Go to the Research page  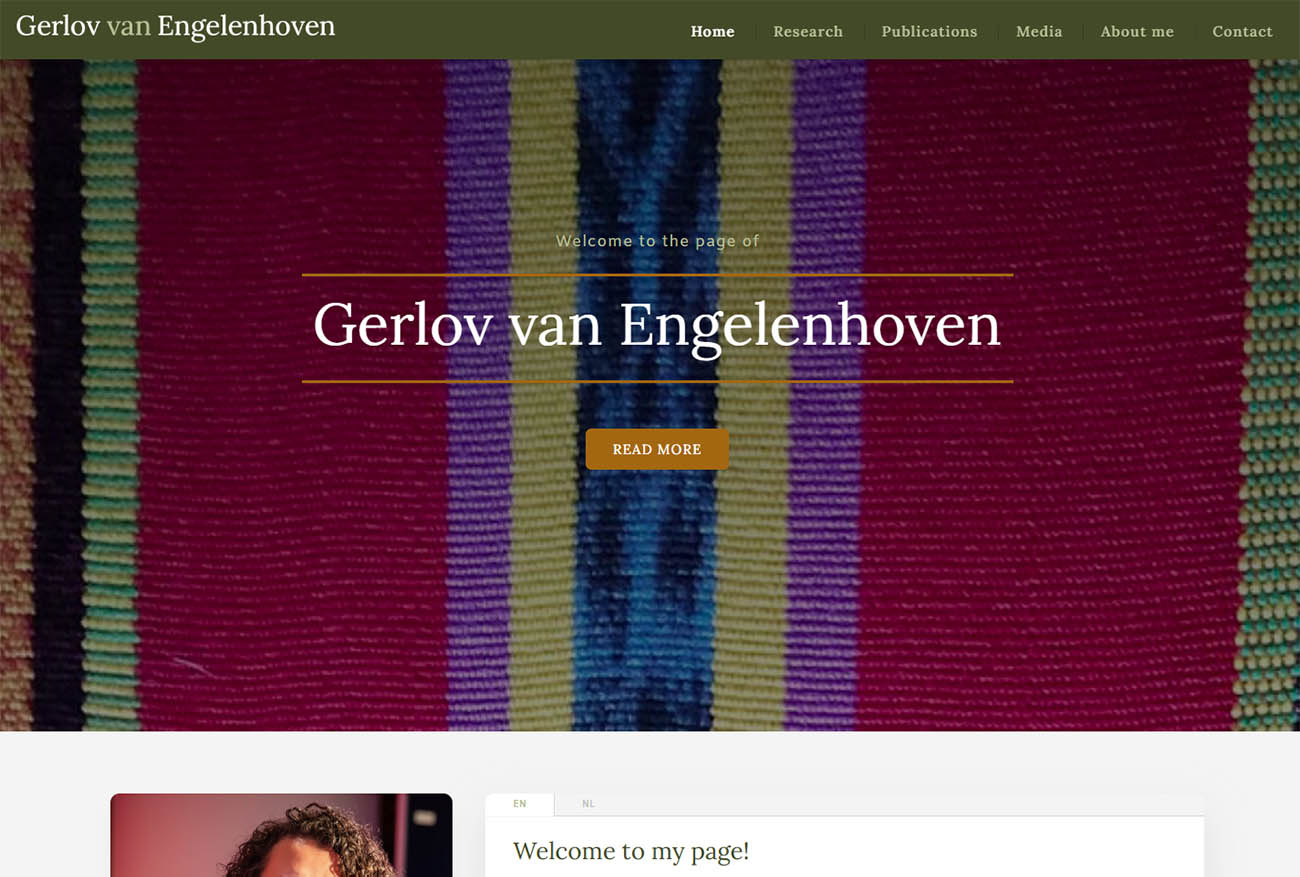click(x=808, y=31)
